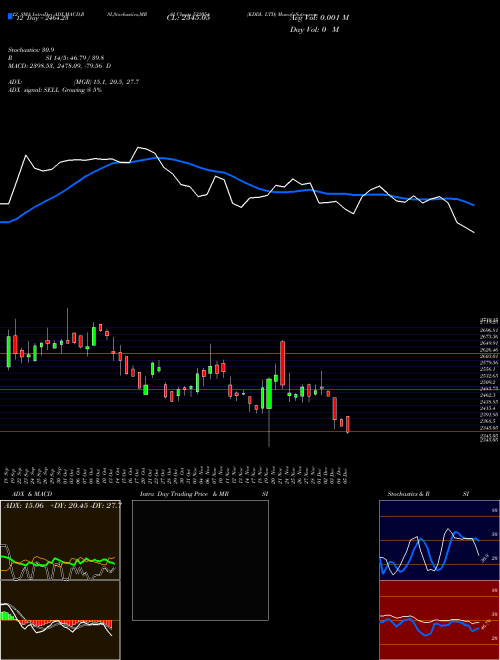The width and height of the screenshot is (500, 660).
Task: Click the empty Intra Day Trading chart box
Action: (200, 560)
